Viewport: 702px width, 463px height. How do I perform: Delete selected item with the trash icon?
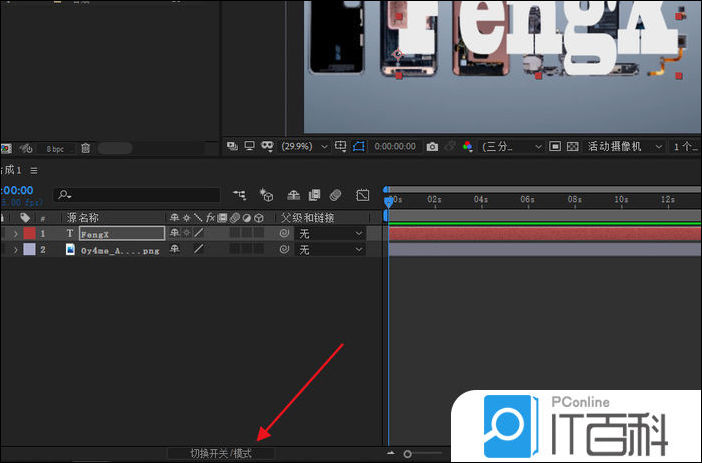tap(85, 148)
